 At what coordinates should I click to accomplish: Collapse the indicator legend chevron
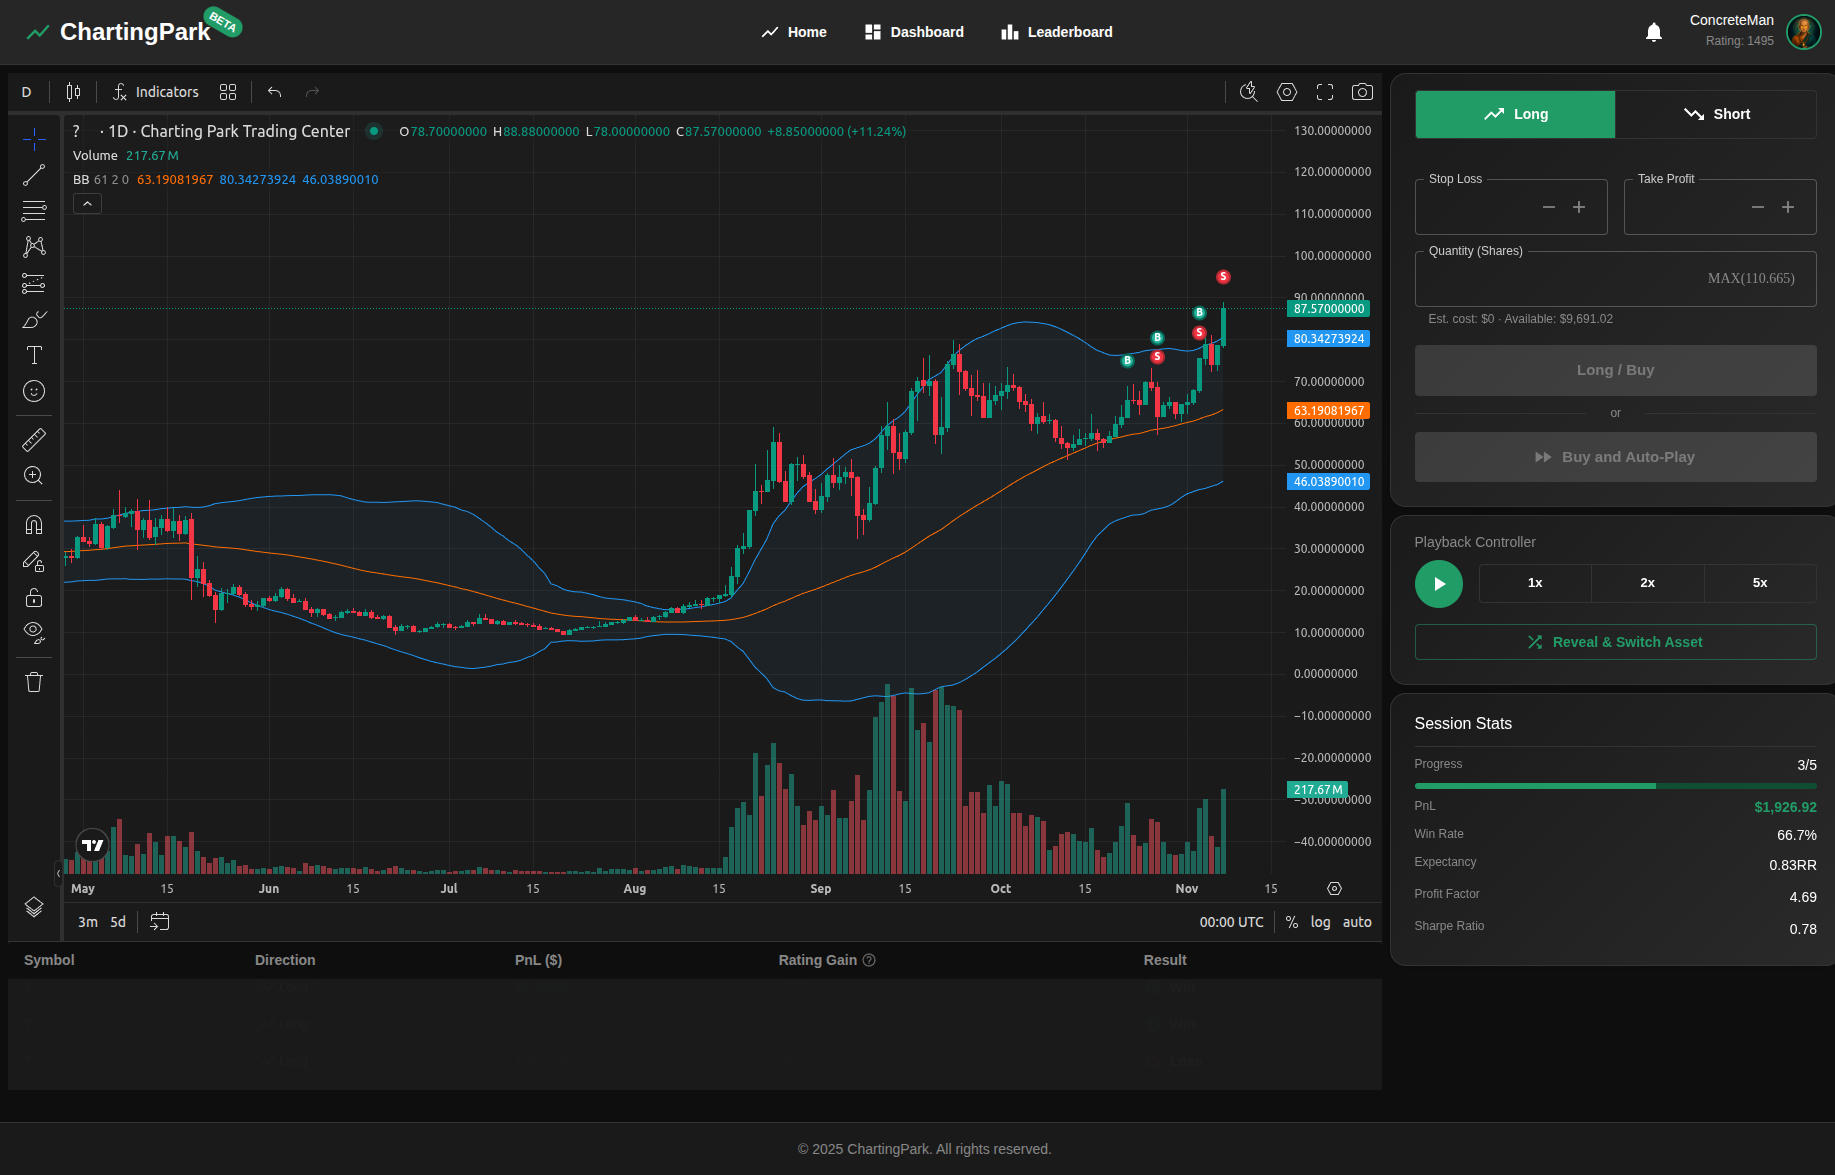tap(87, 204)
